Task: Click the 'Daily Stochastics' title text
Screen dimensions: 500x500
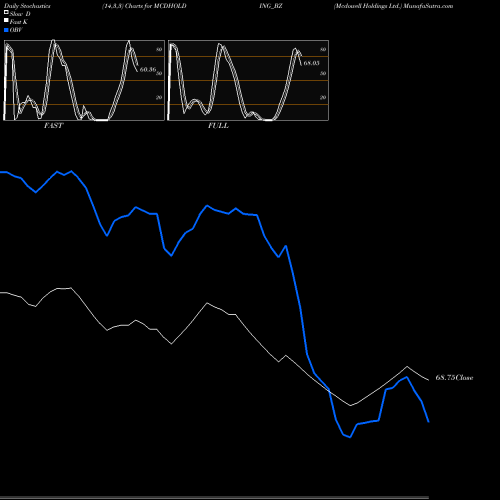Action: click(27, 6)
